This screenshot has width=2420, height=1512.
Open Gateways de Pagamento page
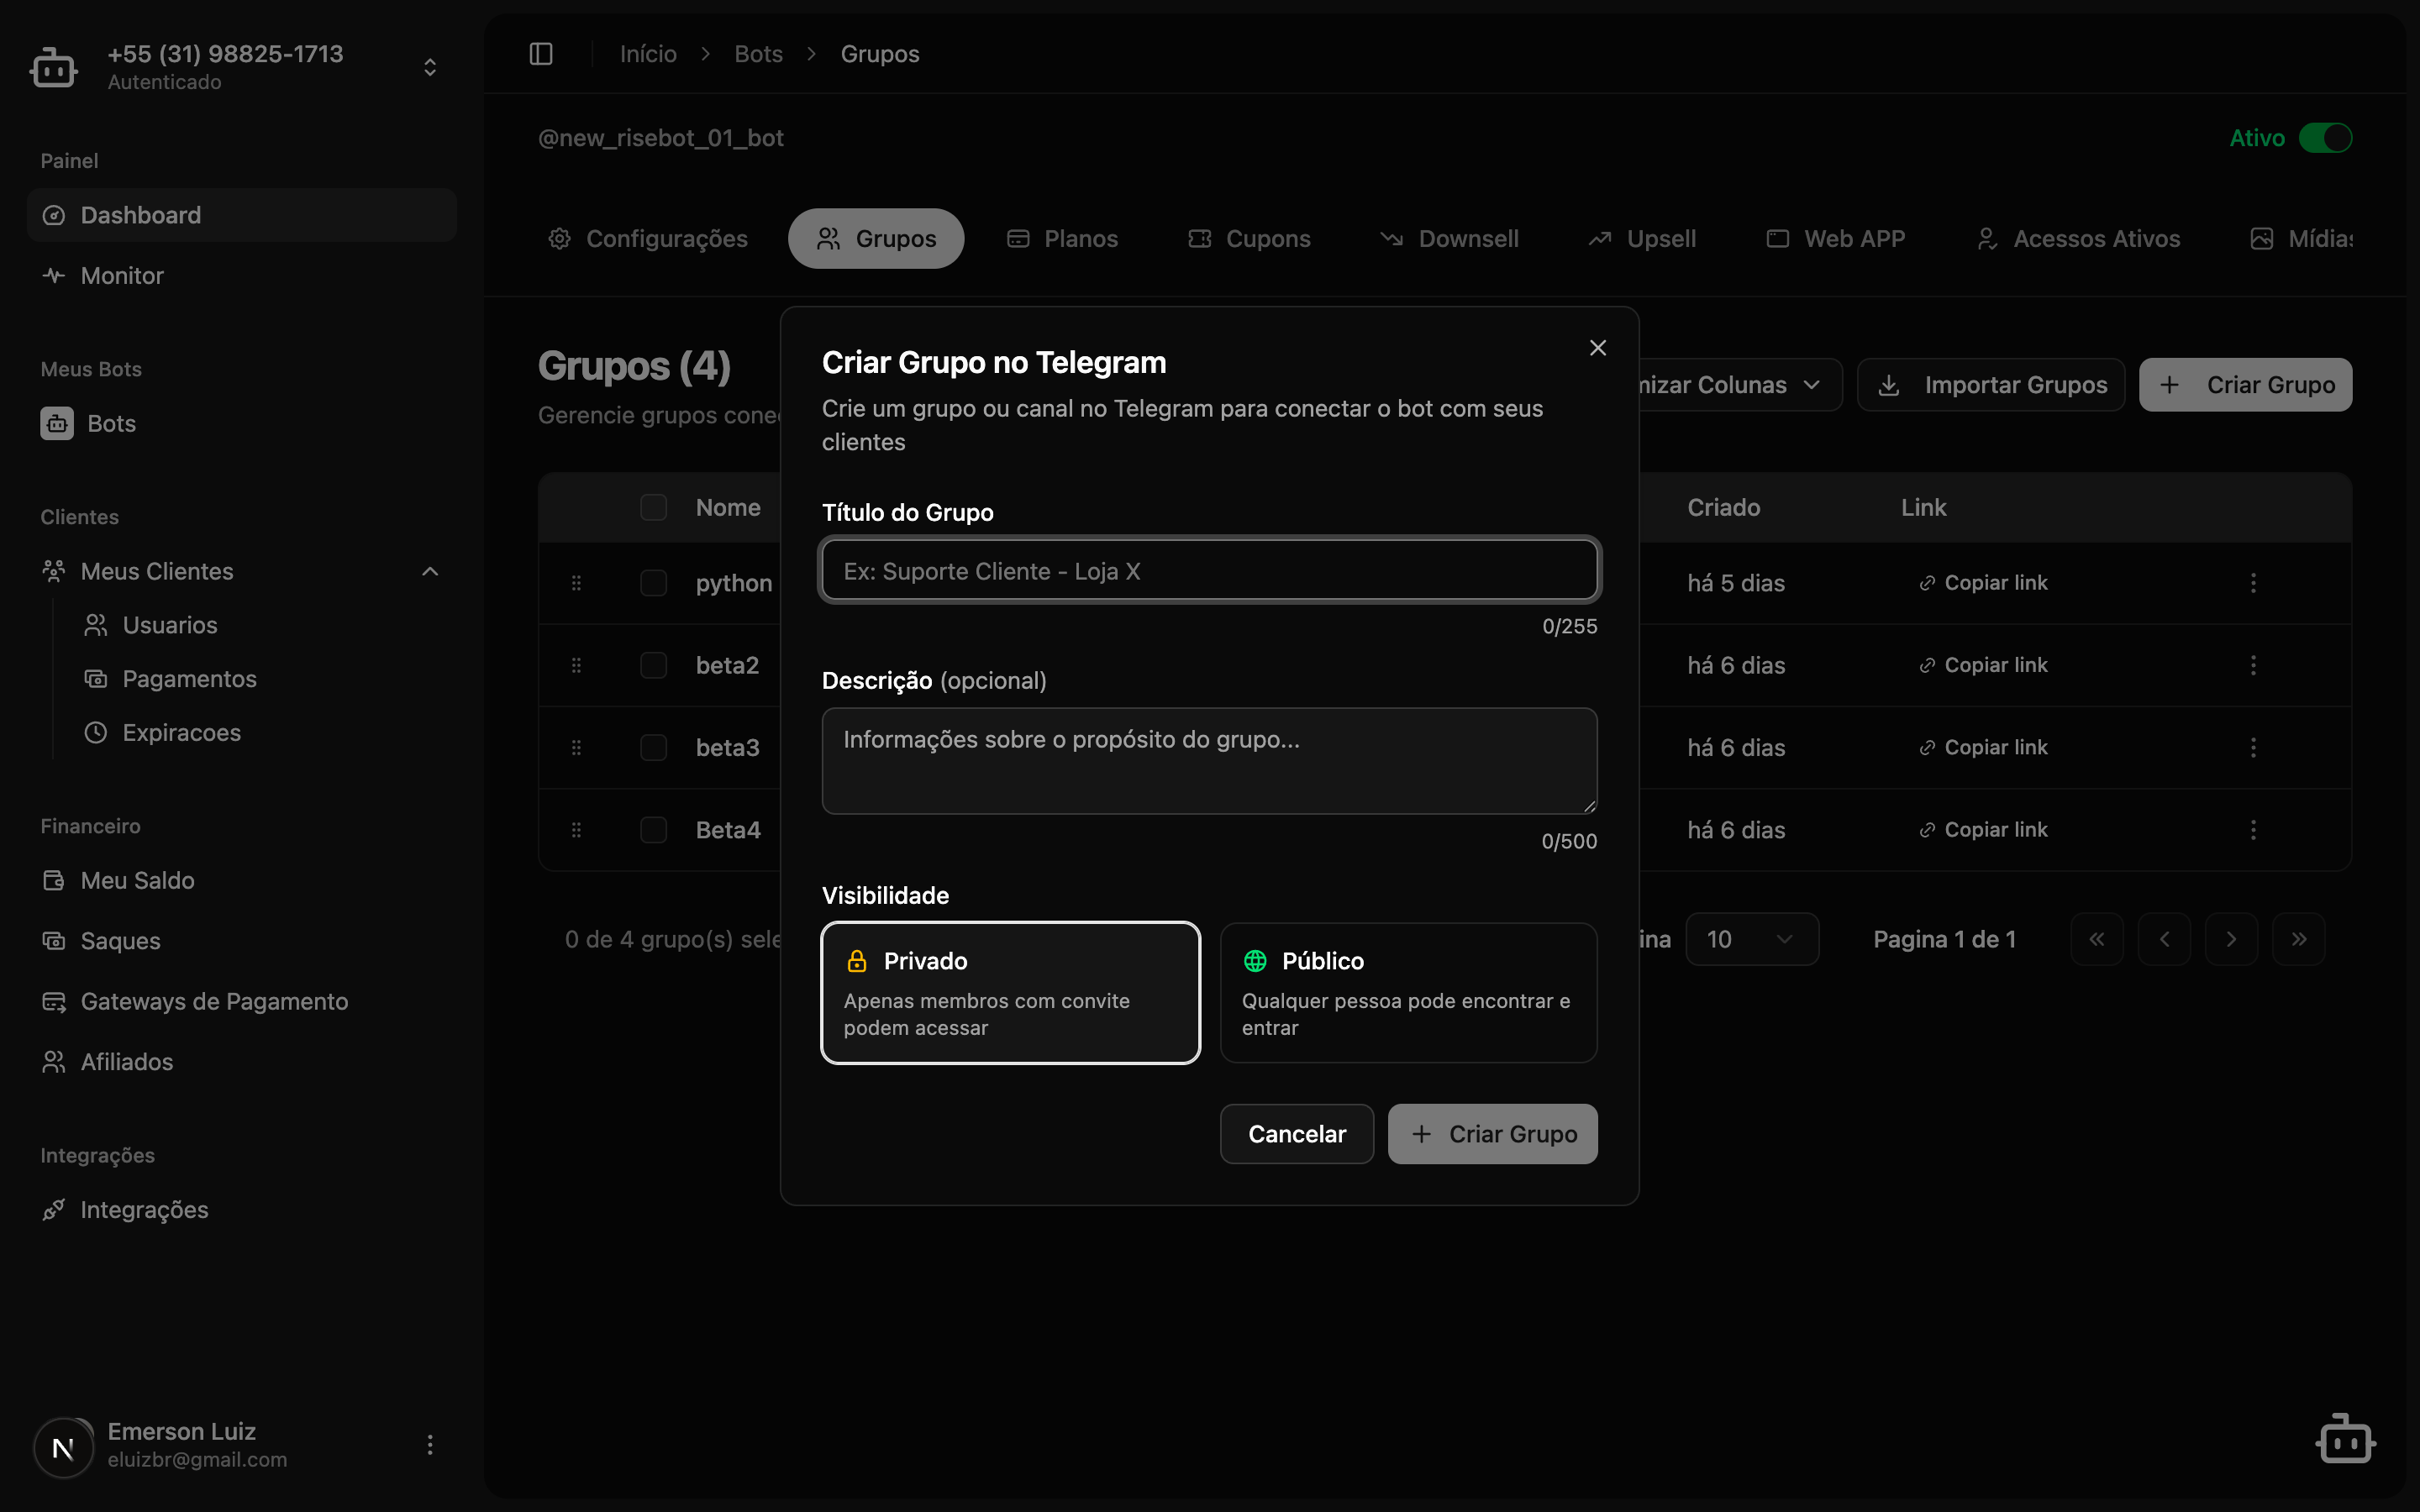(242, 1001)
